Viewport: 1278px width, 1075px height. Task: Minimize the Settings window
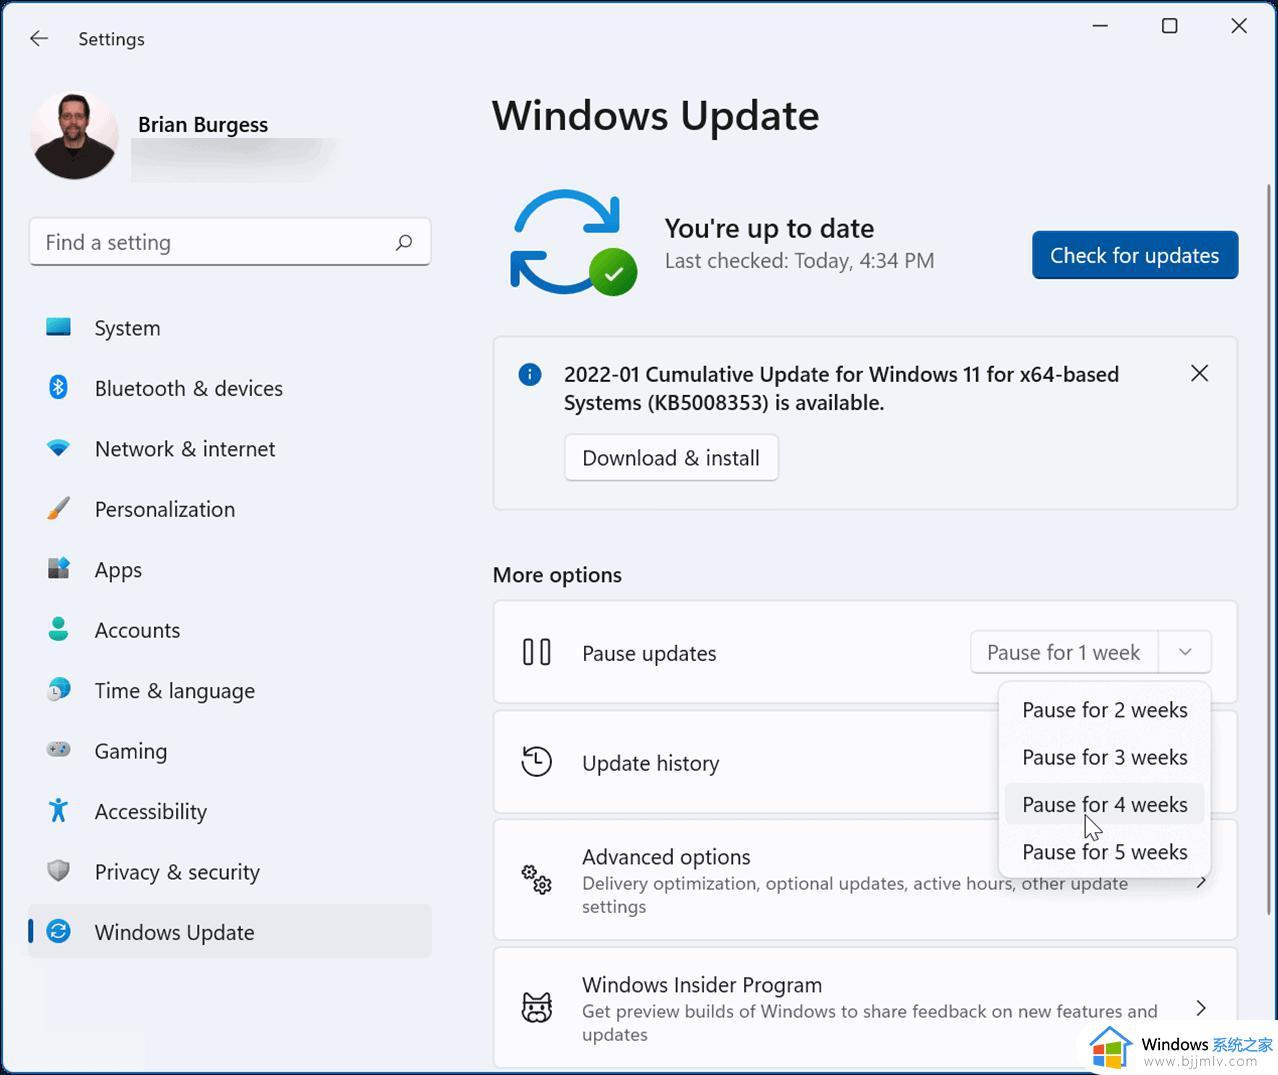coord(1101,26)
